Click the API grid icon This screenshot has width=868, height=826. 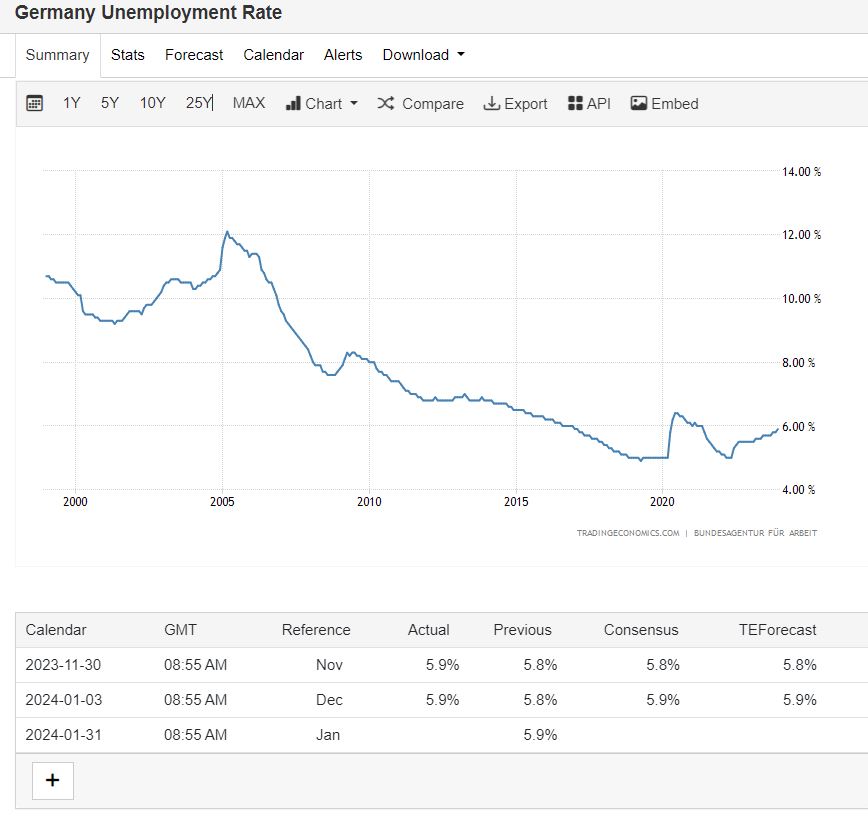pyautogui.click(x=575, y=103)
